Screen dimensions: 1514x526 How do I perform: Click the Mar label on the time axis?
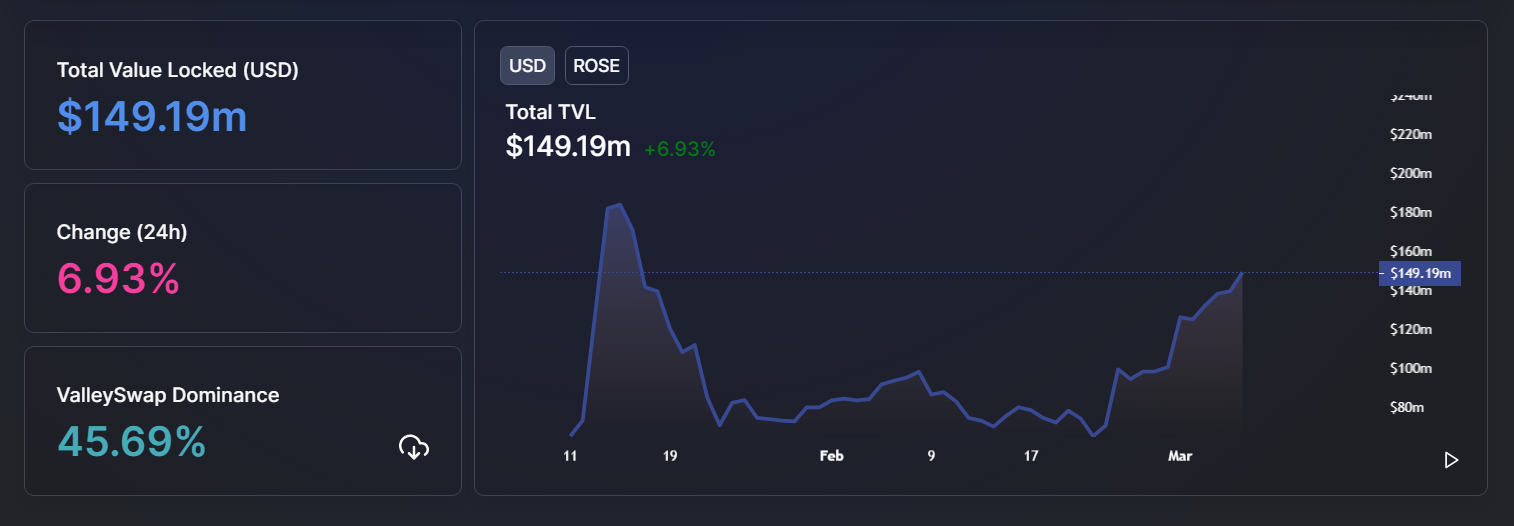[x=1180, y=456]
